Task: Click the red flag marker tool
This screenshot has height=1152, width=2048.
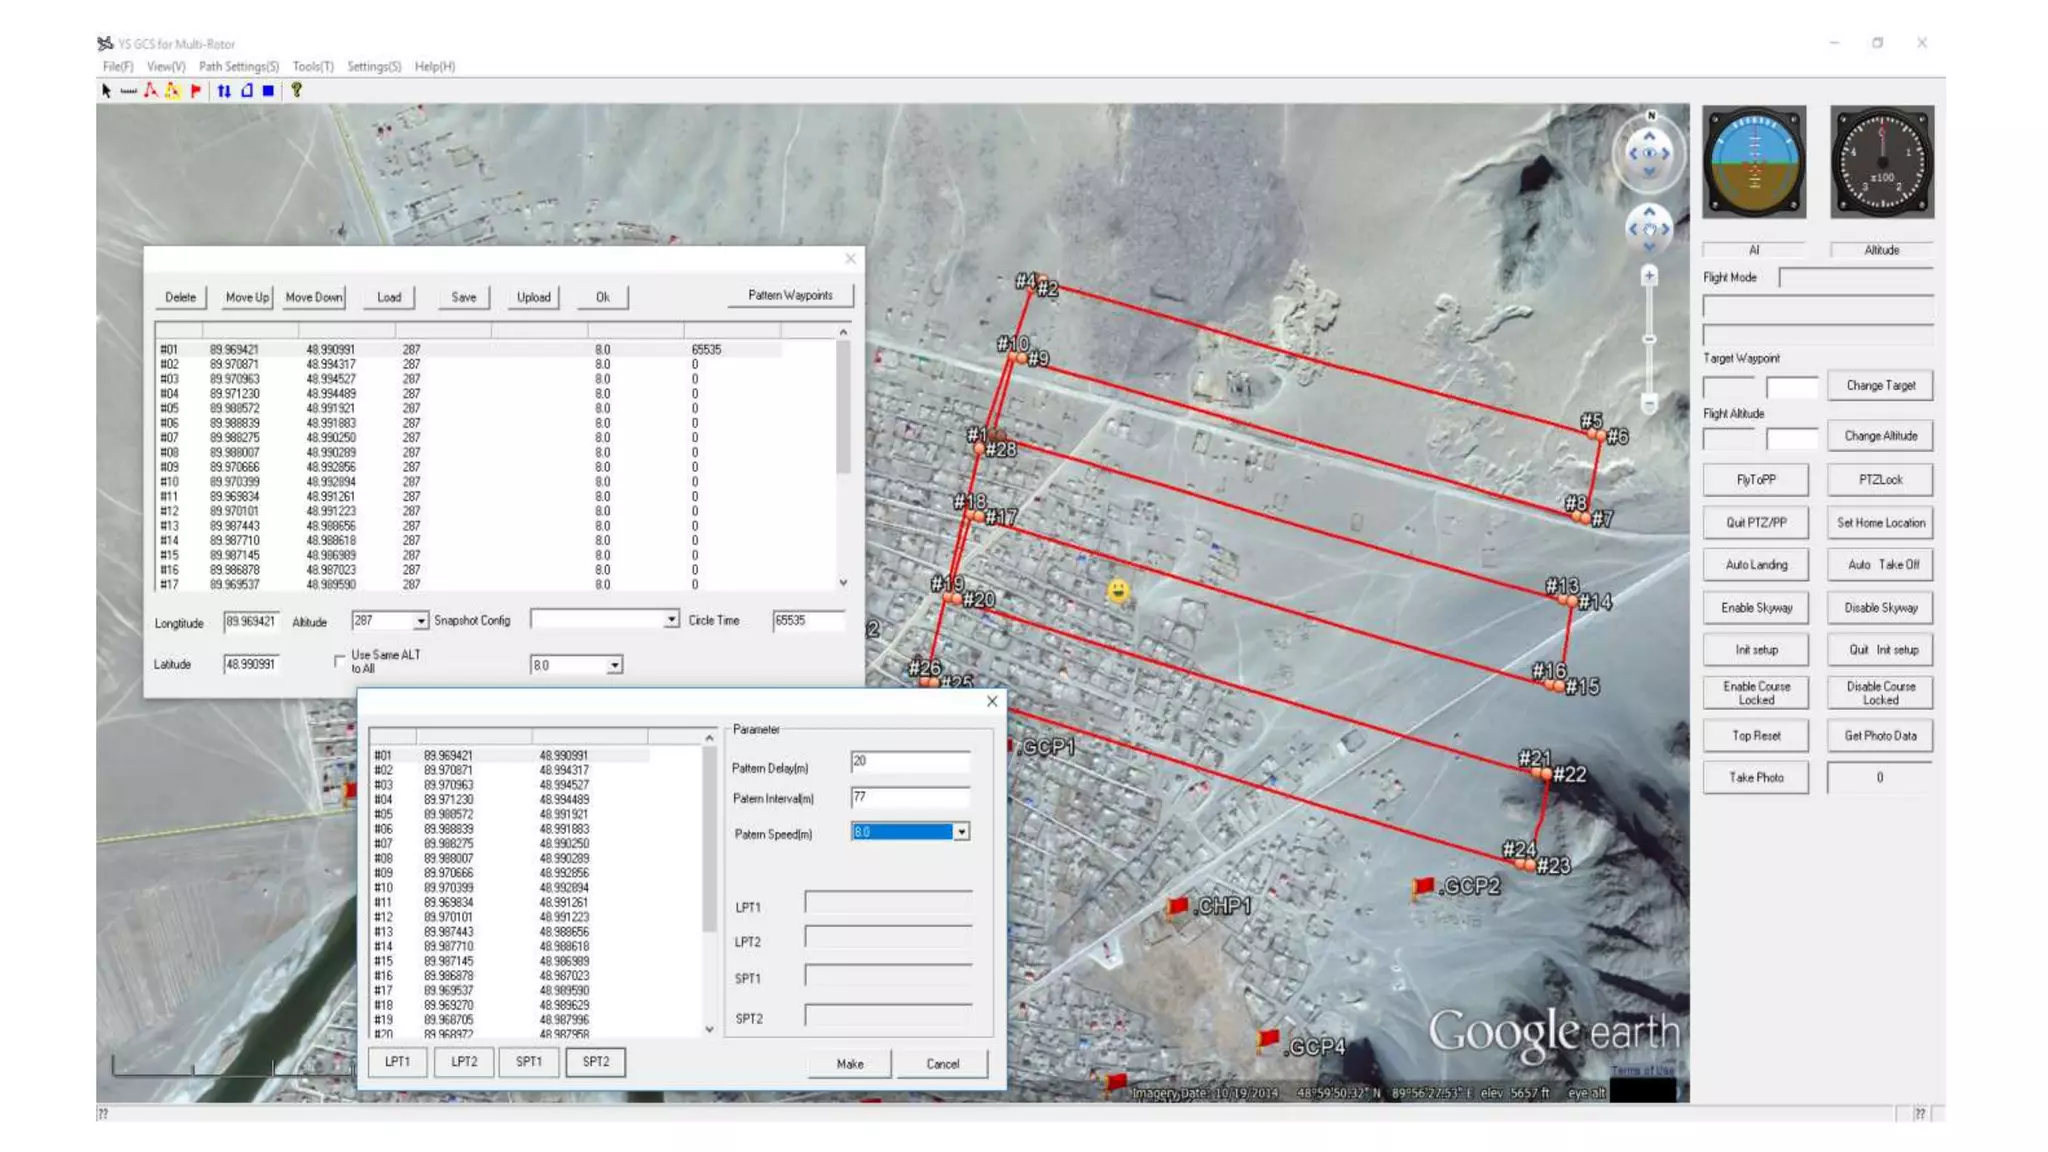Action: pyautogui.click(x=196, y=91)
